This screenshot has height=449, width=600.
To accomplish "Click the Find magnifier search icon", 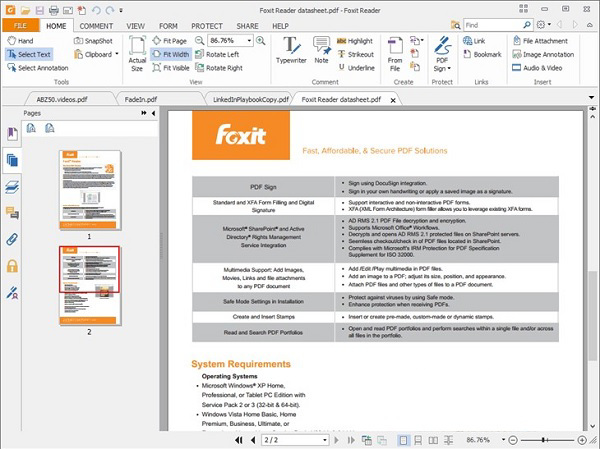I will pyautogui.click(x=527, y=25).
